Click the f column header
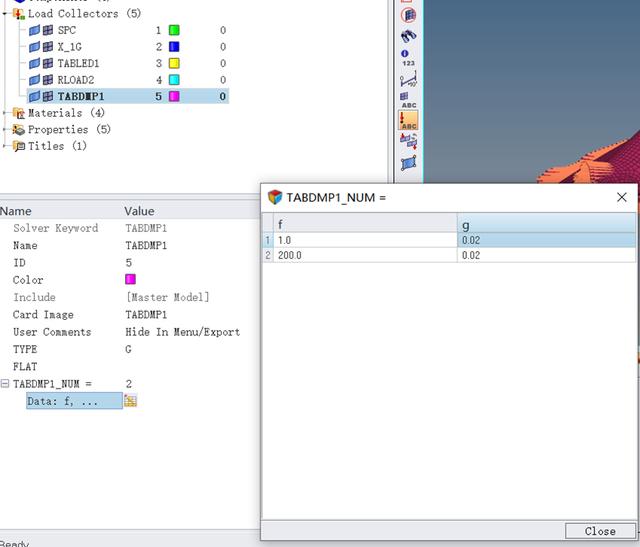 pos(365,223)
